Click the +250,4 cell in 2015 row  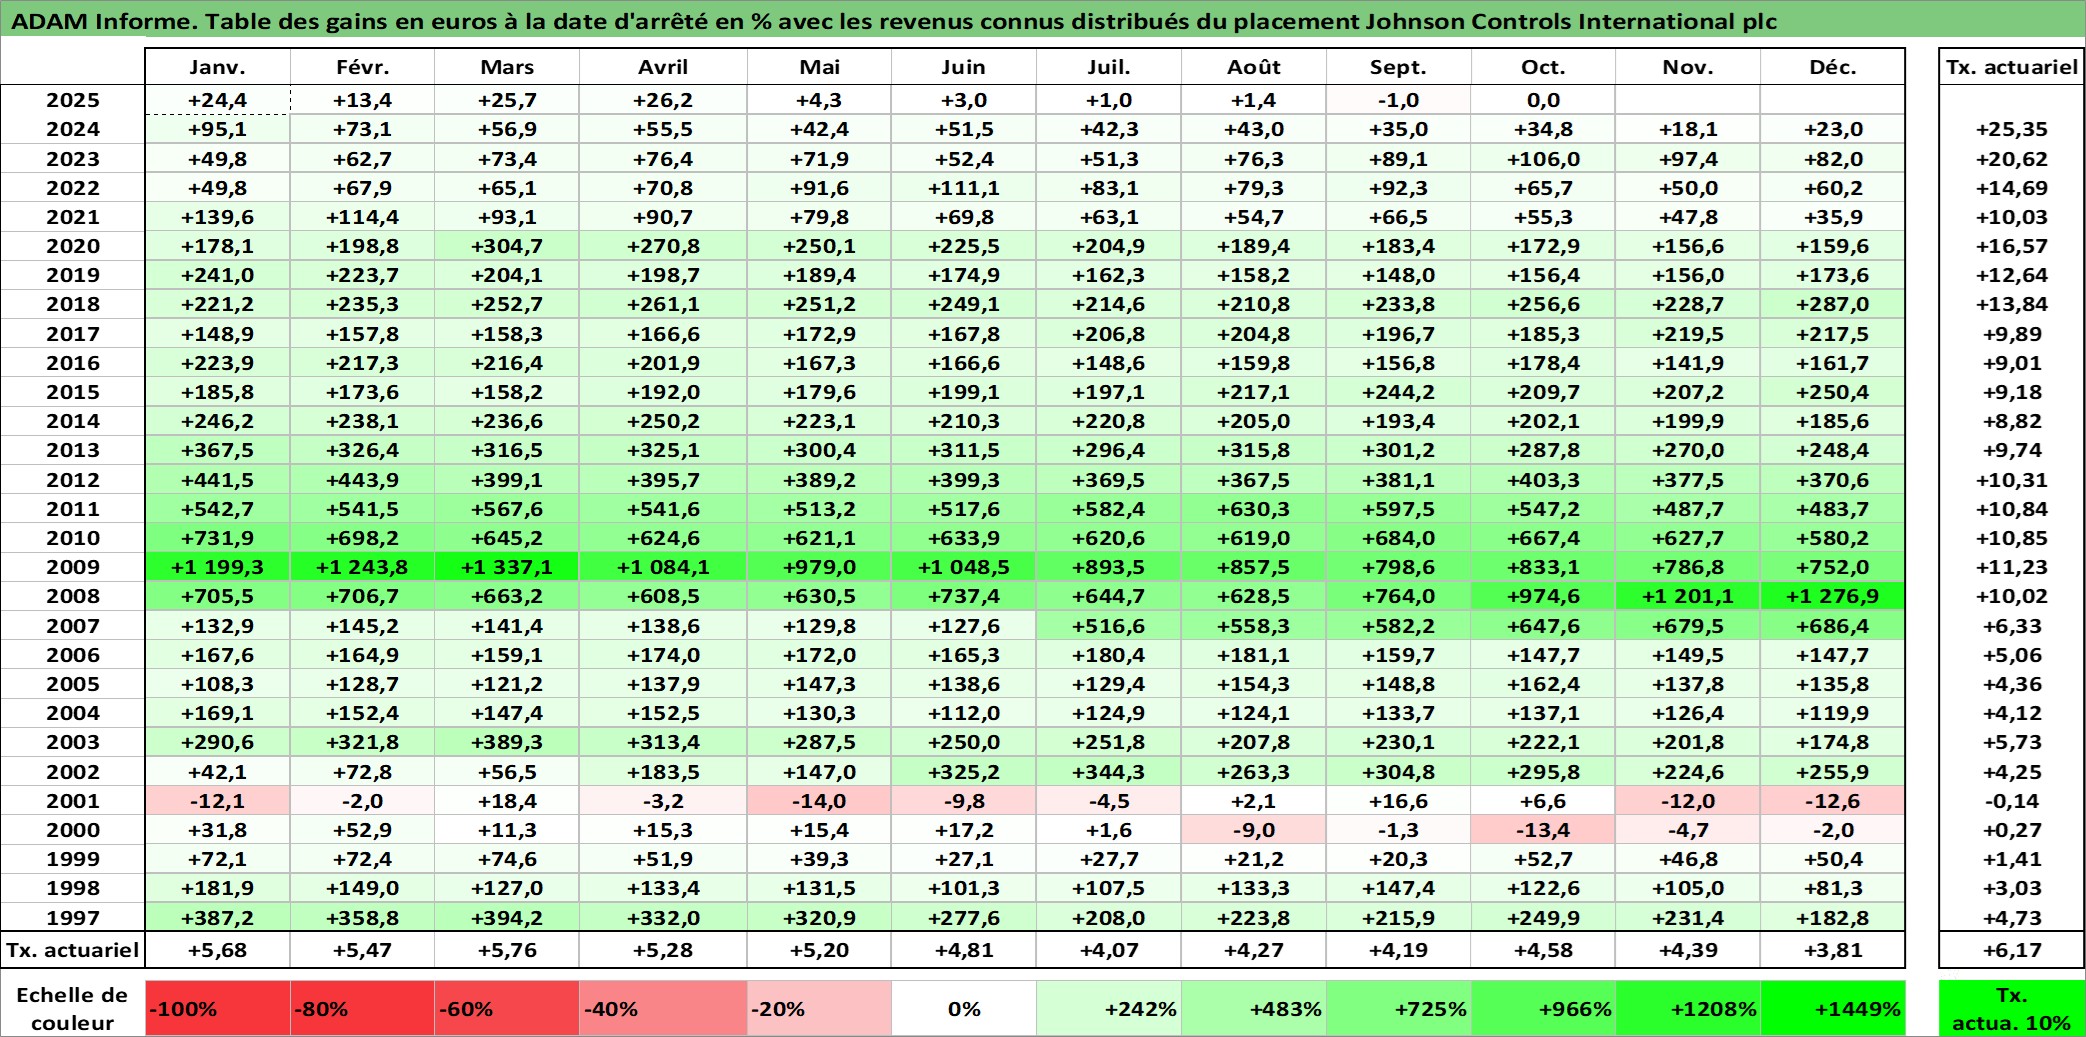tap(1833, 392)
